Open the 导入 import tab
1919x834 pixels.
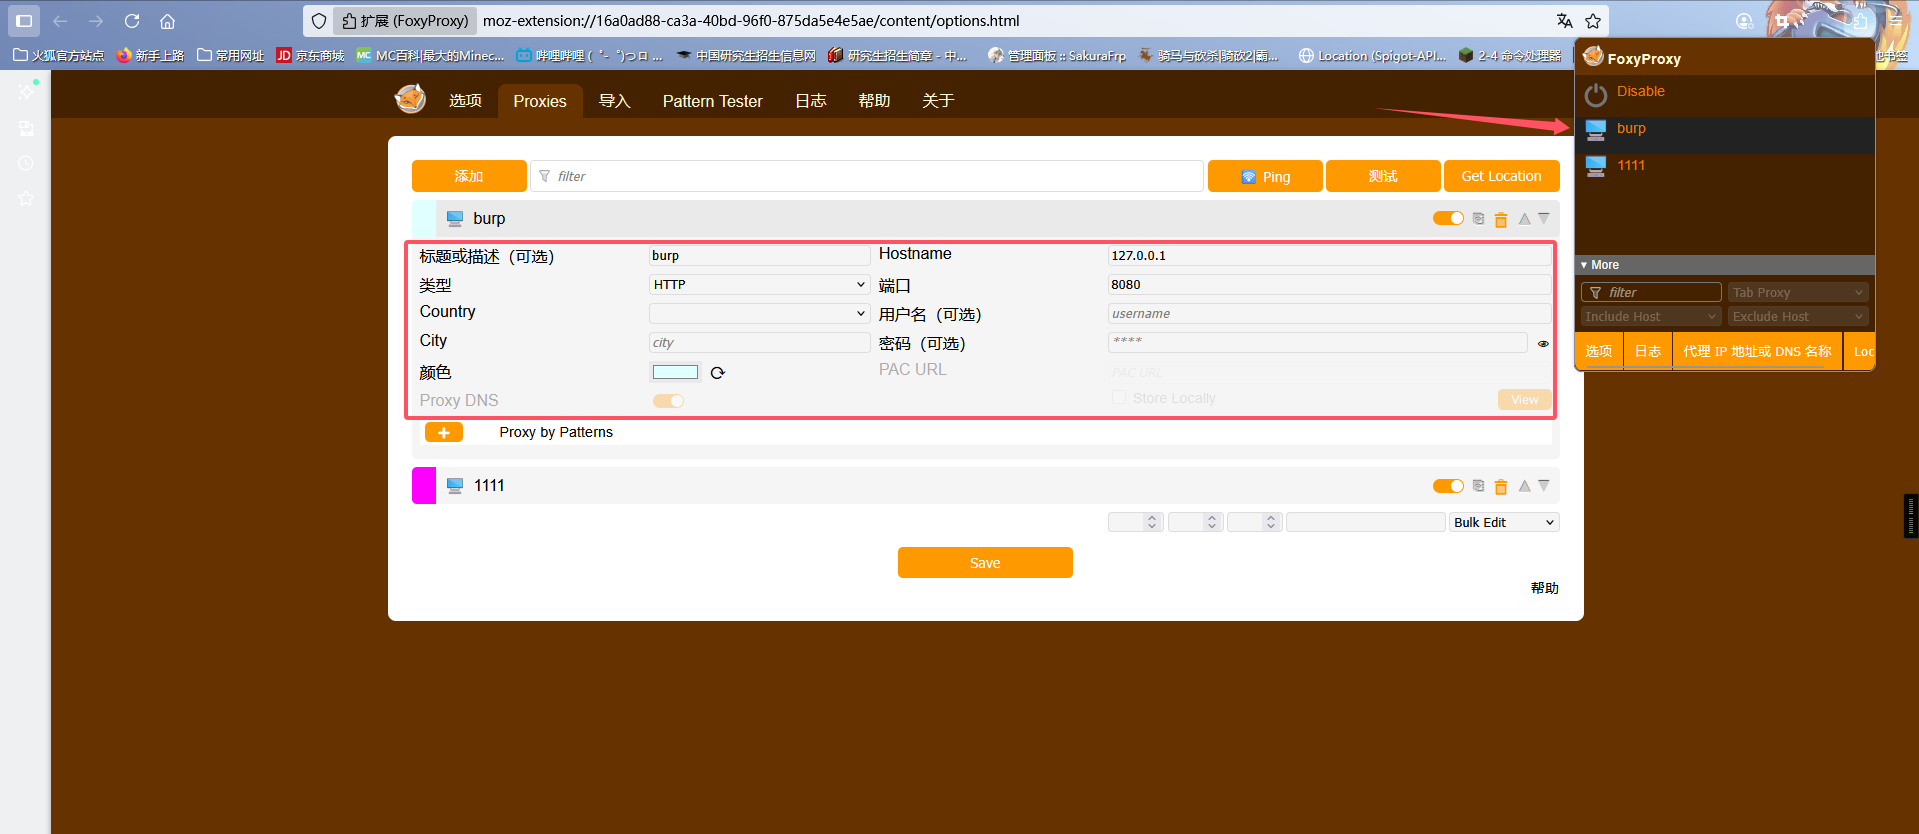click(614, 101)
